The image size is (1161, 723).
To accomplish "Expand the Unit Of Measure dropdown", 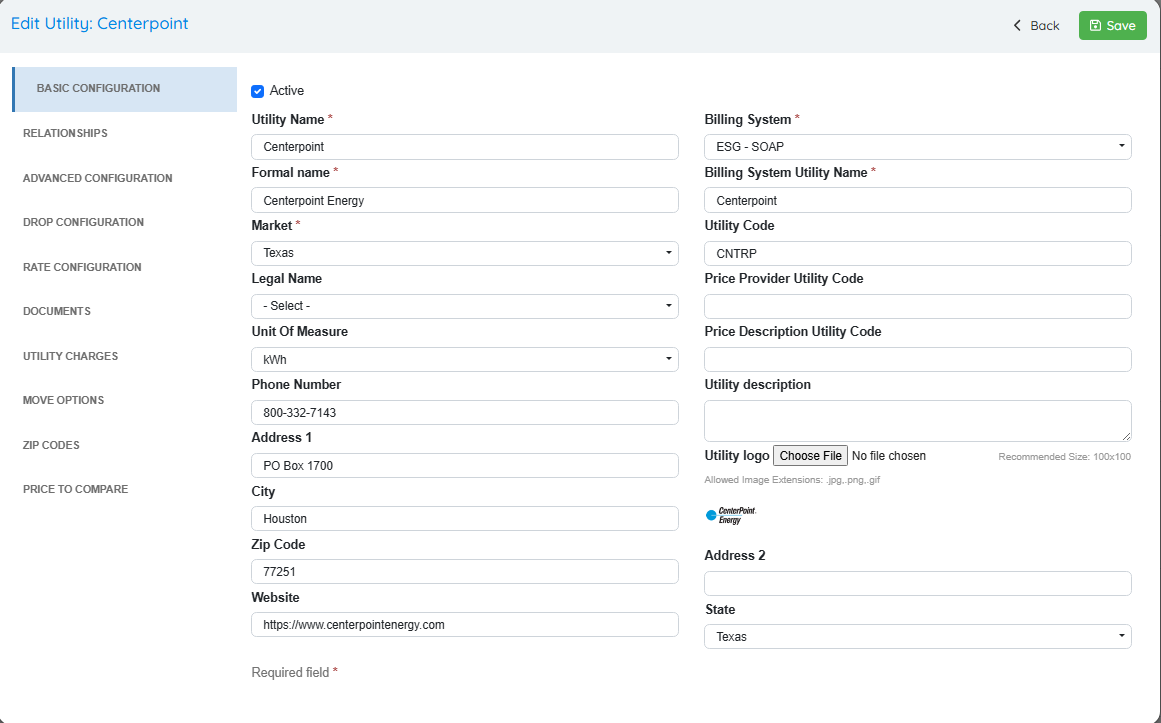I will 465,359.
